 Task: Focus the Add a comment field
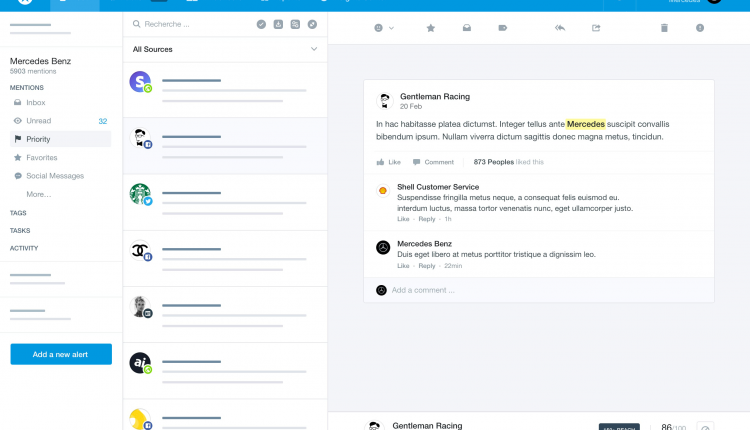click(539, 290)
